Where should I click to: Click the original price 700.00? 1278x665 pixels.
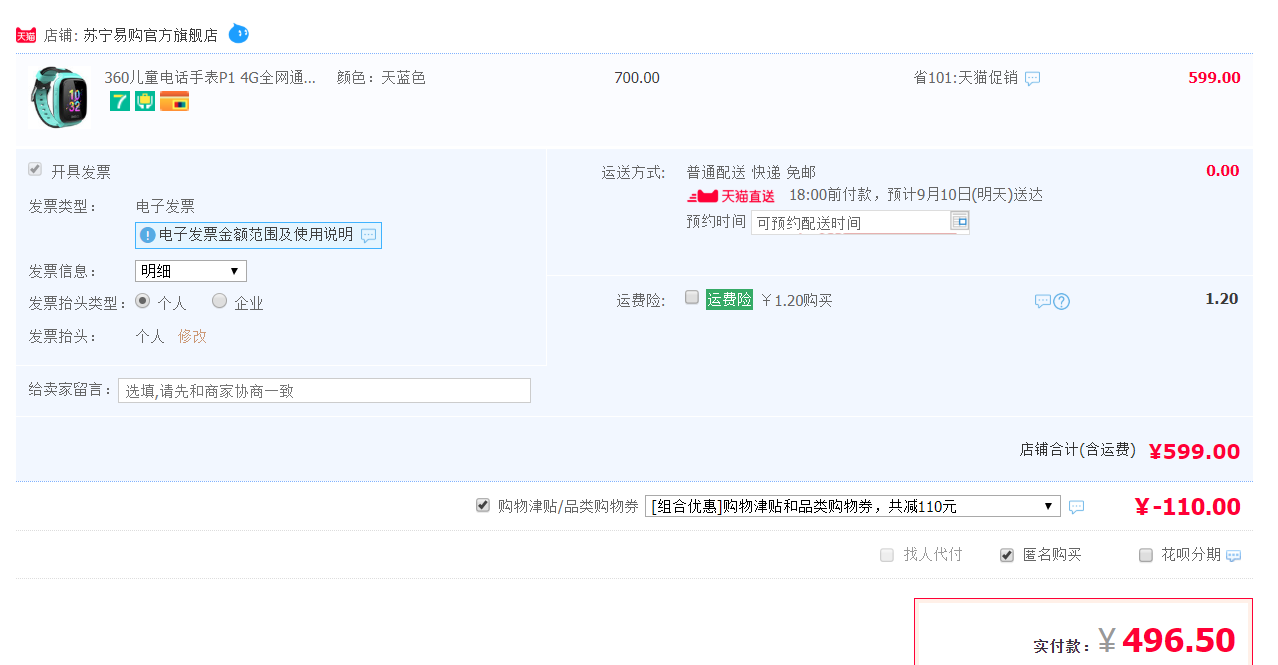(637, 78)
